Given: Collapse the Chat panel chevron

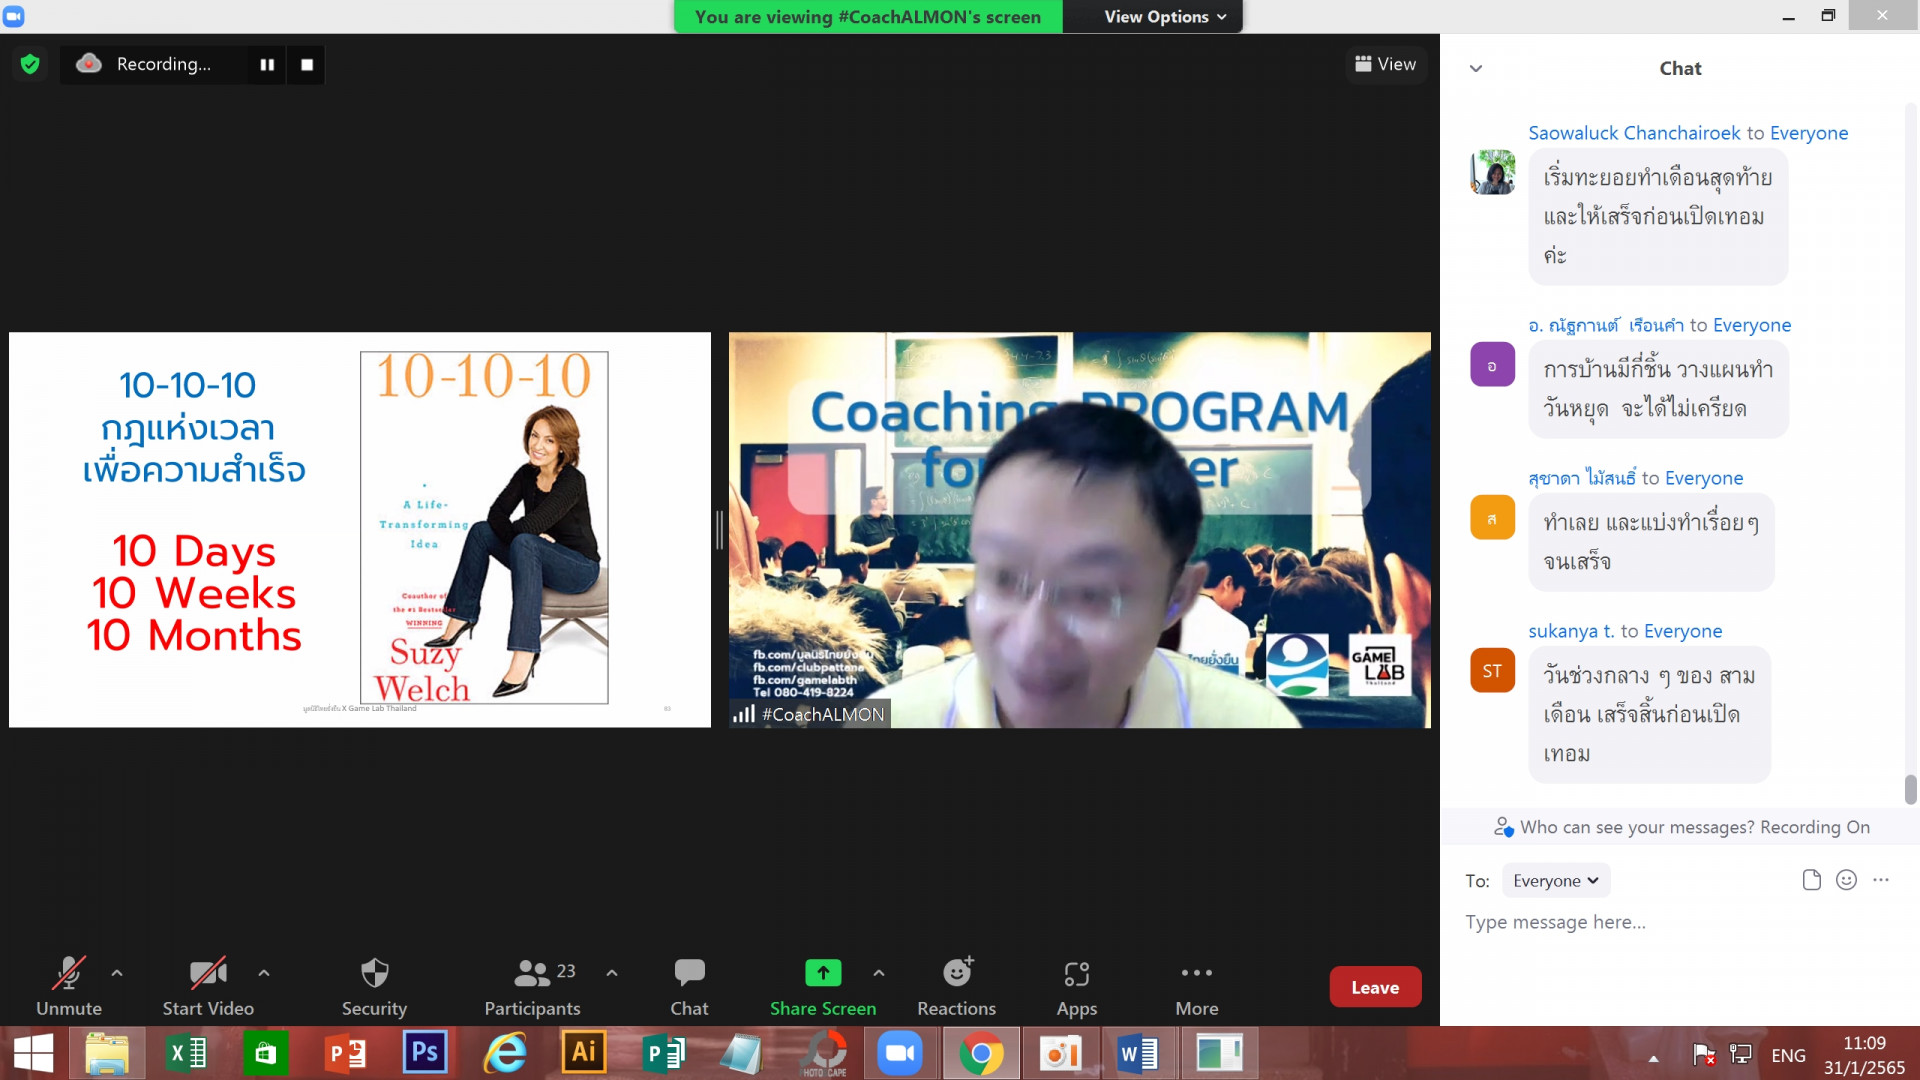Looking at the screenshot, I should [1476, 68].
